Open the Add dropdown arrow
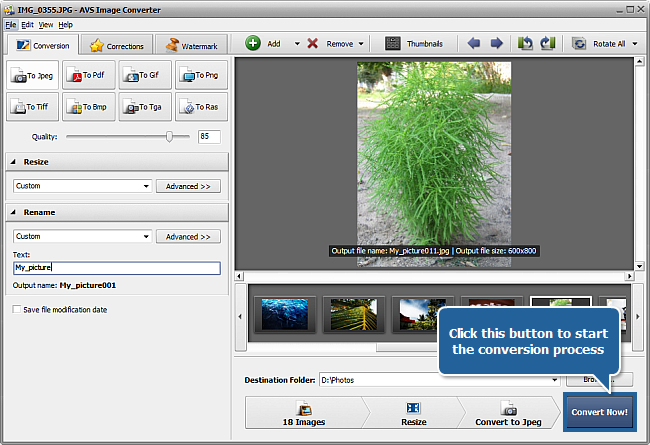This screenshot has width=650, height=445. 297,44
